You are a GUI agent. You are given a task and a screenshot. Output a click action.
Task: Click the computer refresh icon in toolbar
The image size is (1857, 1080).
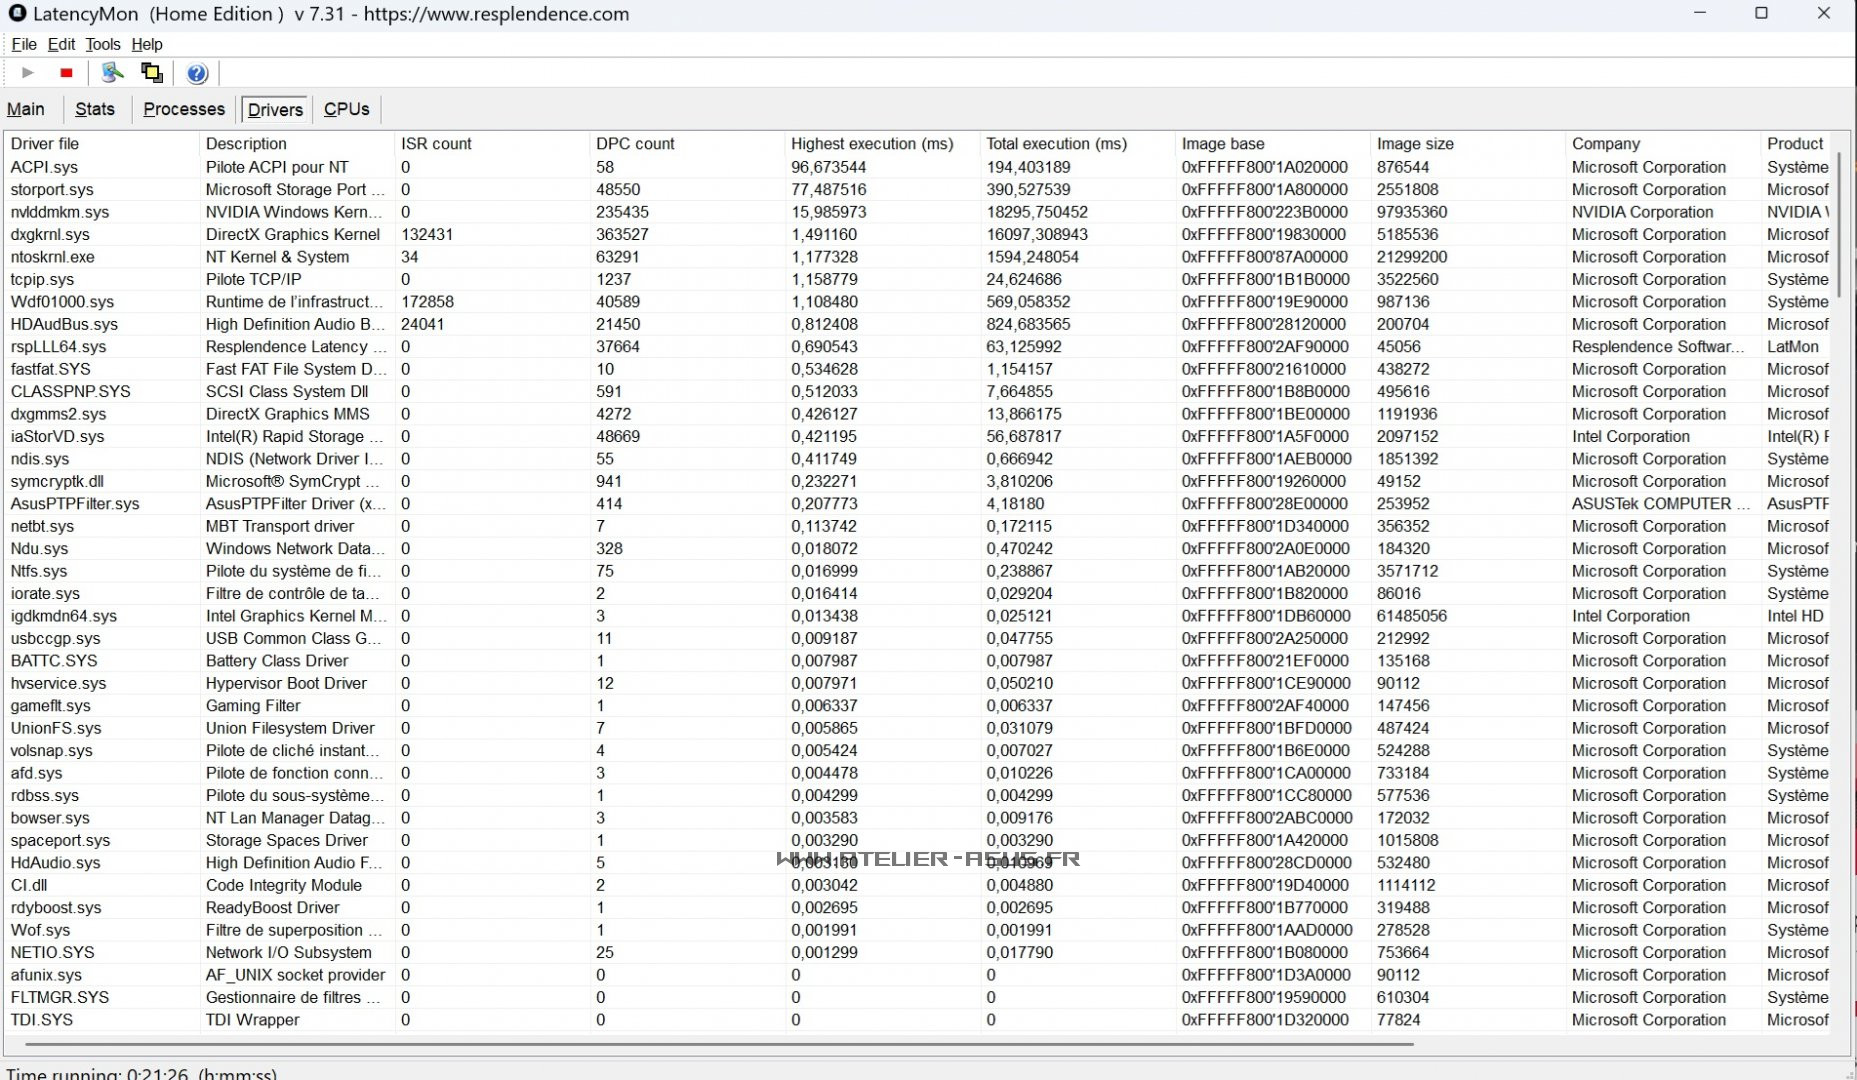click(x=113, y=73)
